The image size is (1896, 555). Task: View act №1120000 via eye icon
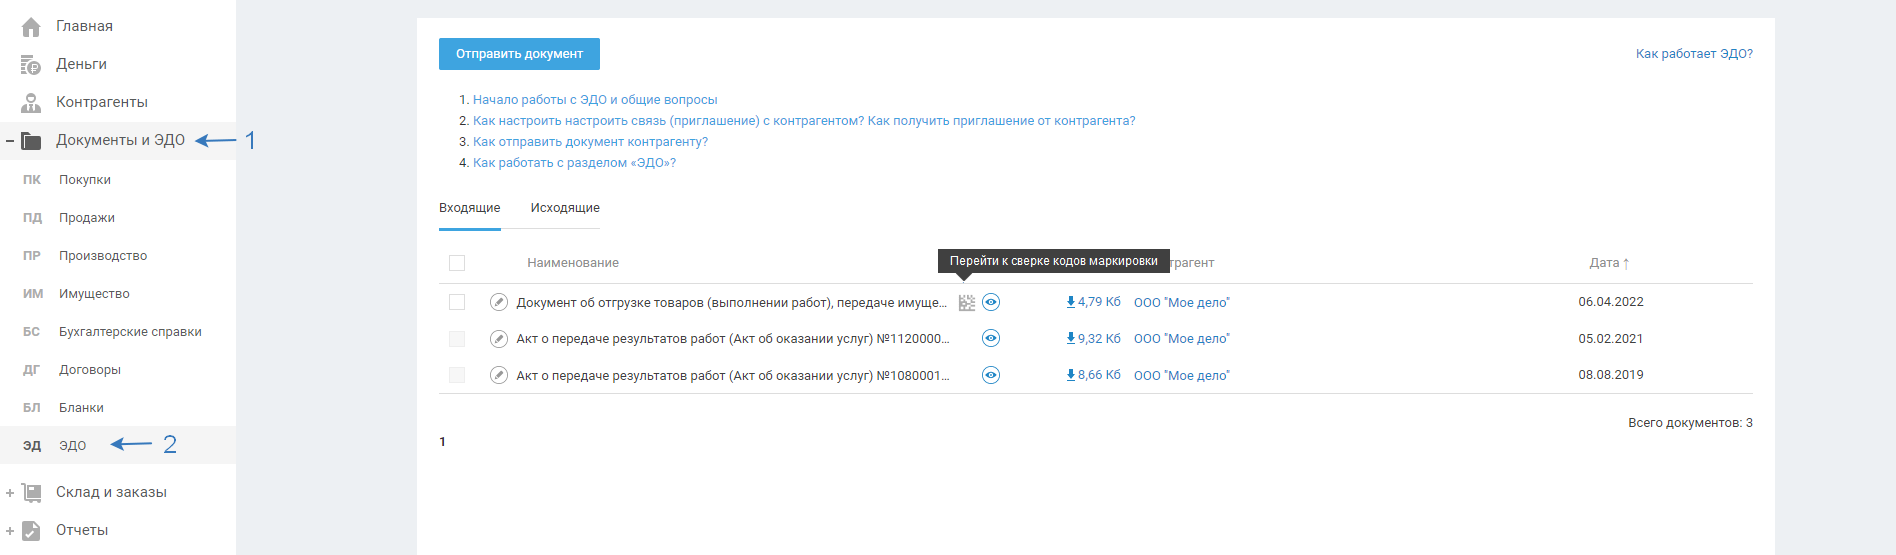tap(991, 338)
